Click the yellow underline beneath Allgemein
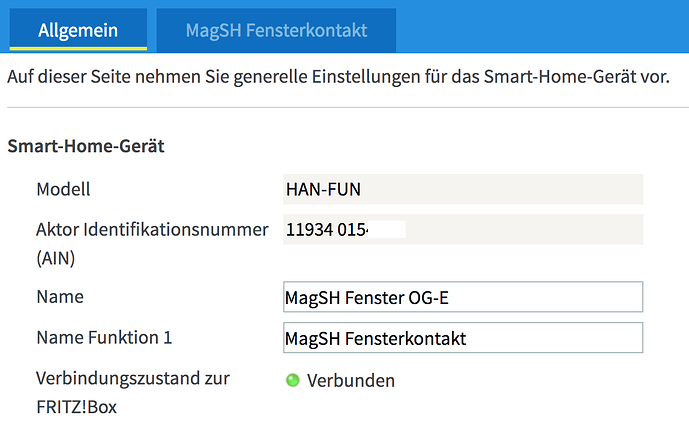This screenshot has width=689, height=433. pos(78,49)
